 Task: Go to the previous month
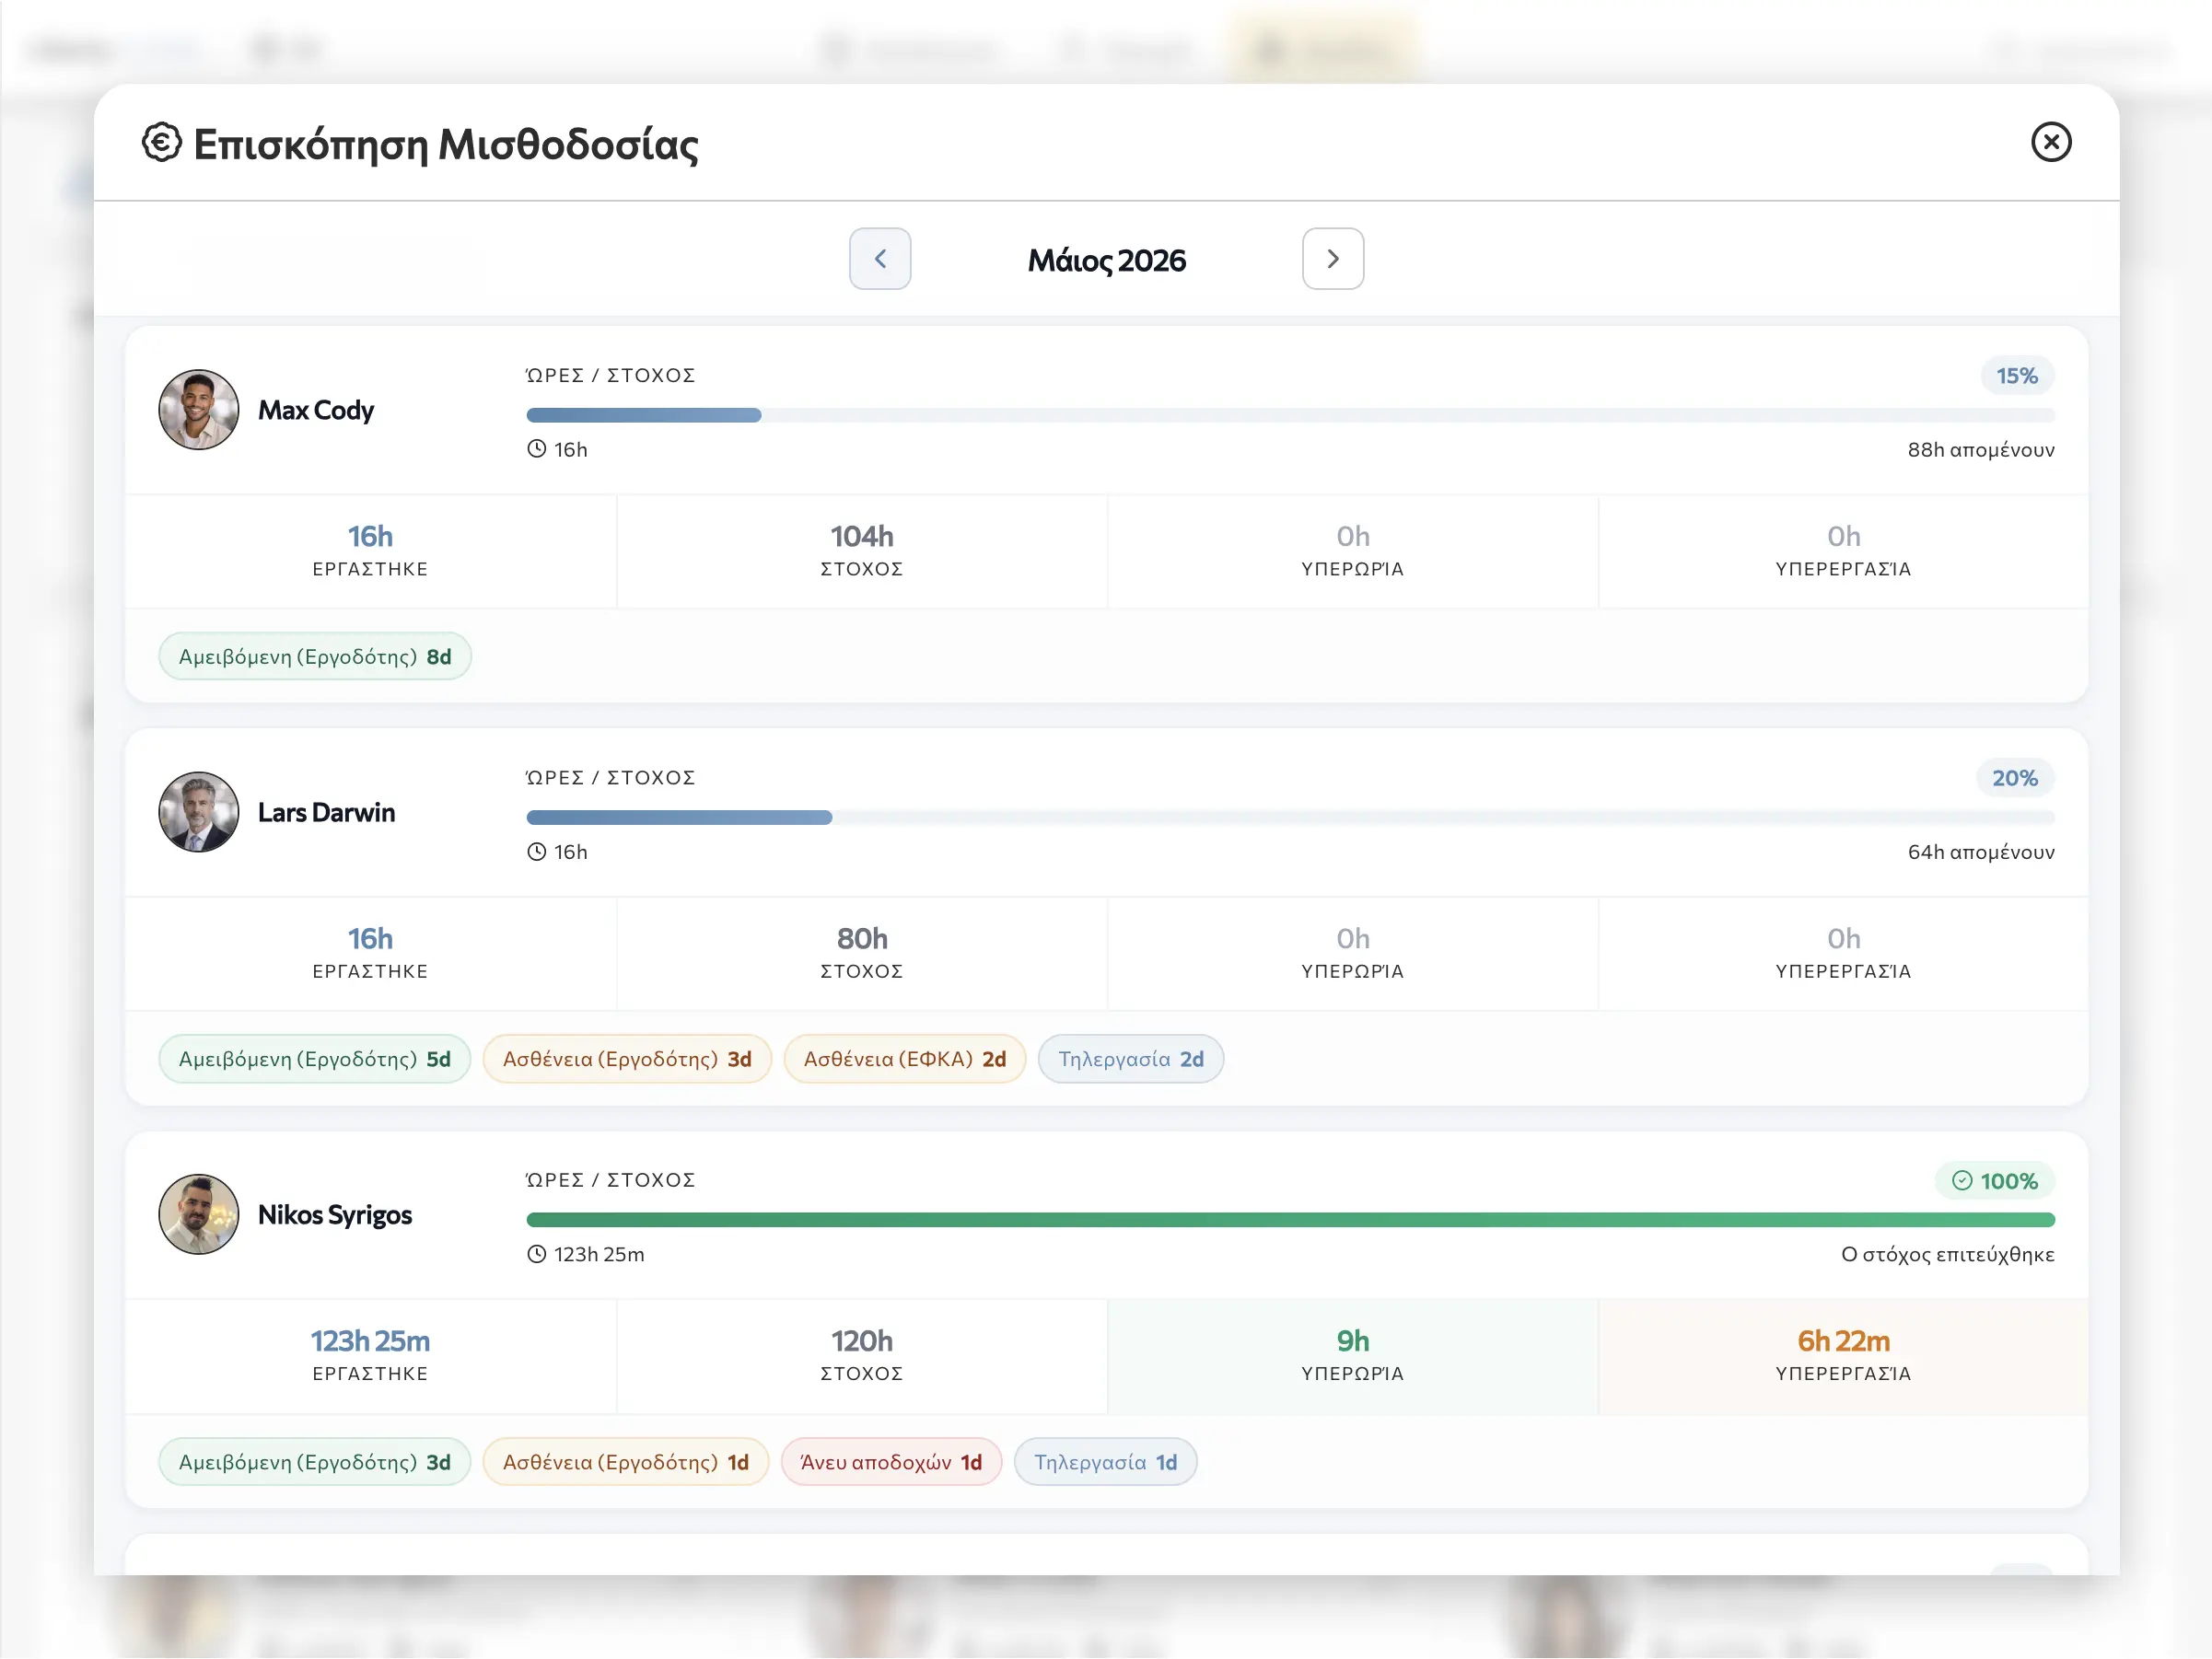tap(880, 259)
